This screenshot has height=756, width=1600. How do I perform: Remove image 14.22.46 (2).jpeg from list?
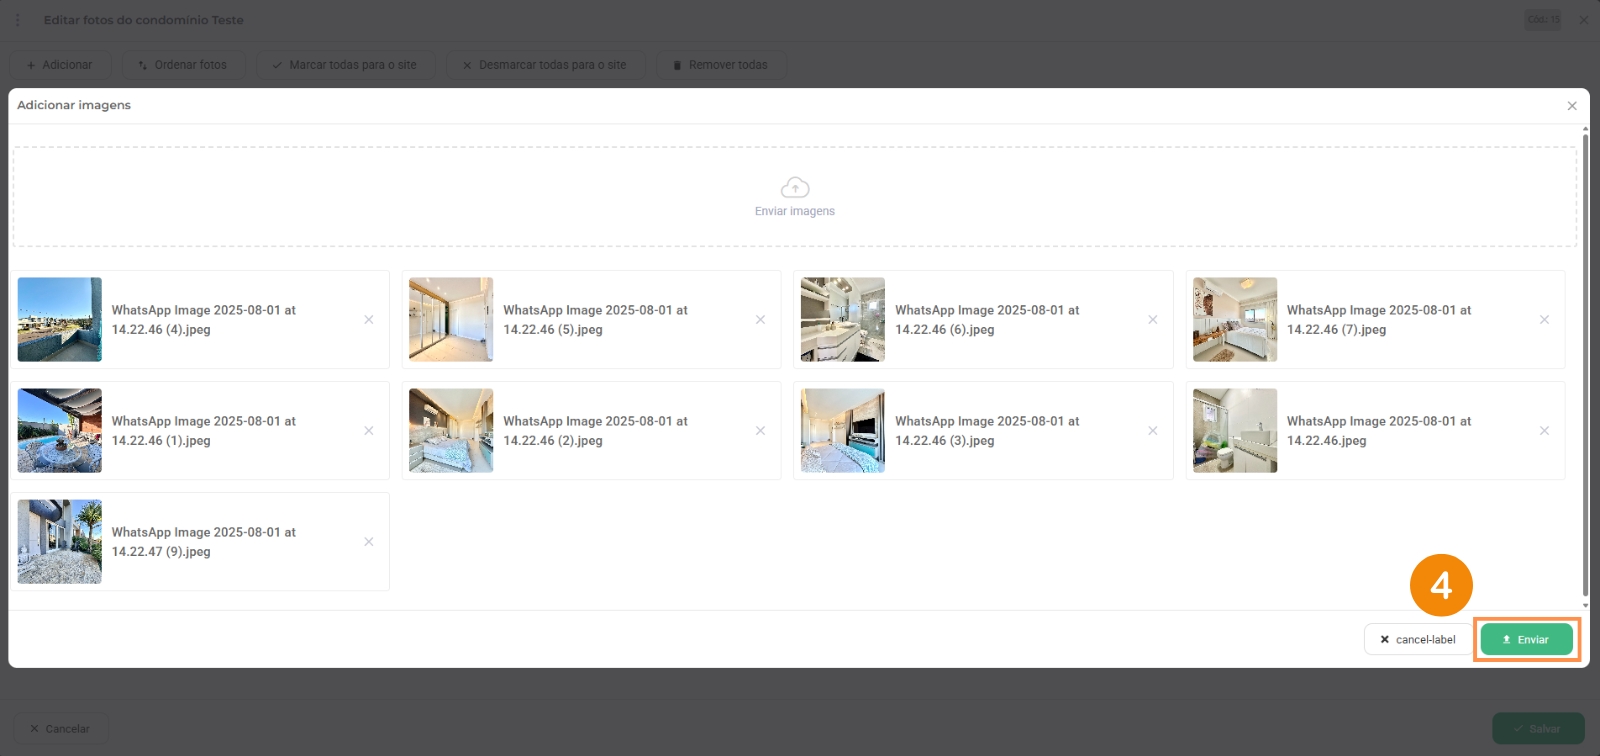click(x=760, y=431)
